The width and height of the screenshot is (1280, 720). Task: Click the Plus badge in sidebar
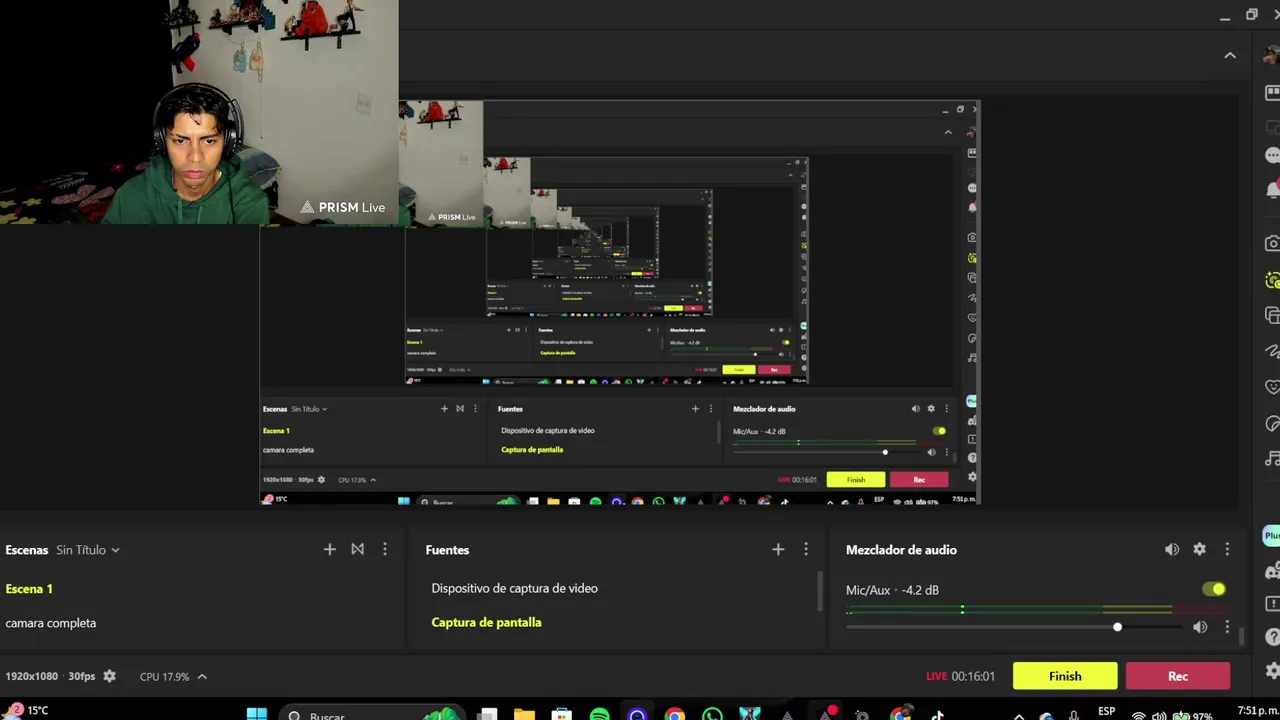coord(1272,535)
